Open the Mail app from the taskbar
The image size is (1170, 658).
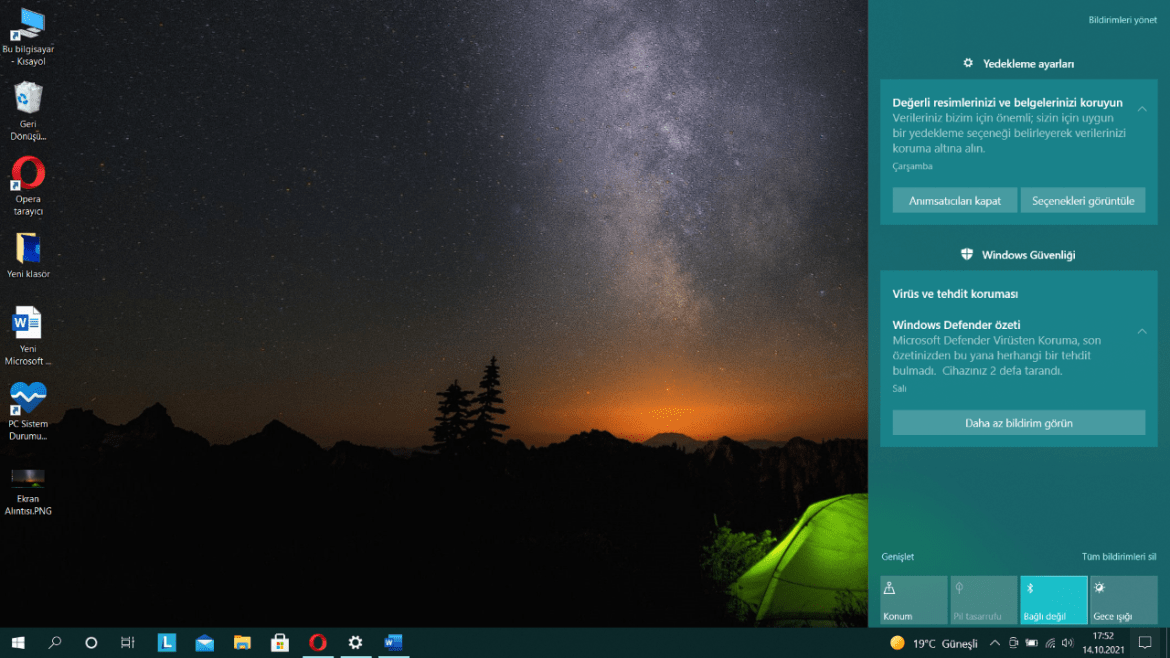[x=204, y=643]
